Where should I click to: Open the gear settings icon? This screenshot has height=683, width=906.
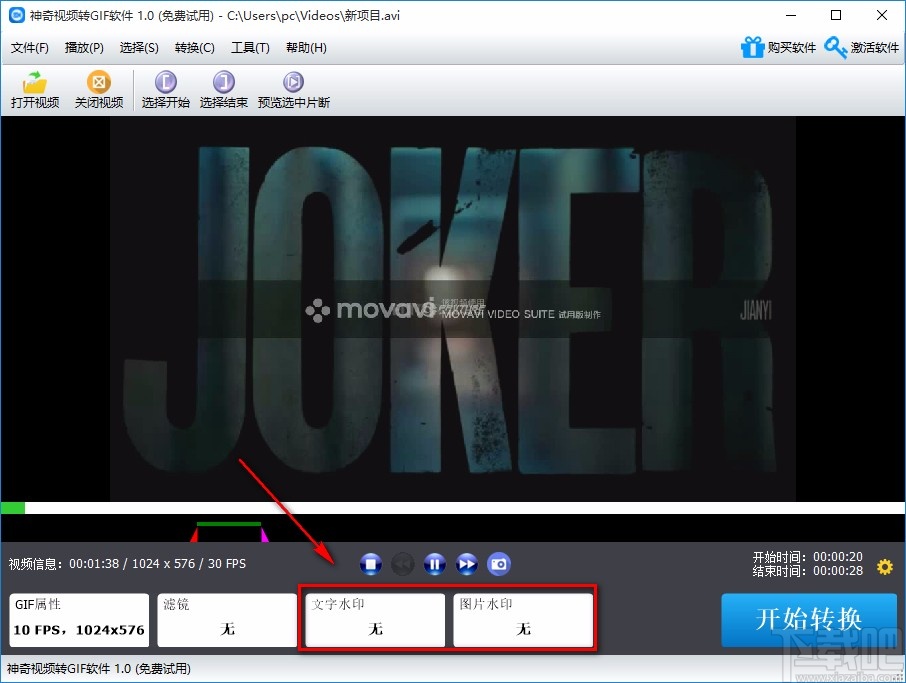pos(884,567)
